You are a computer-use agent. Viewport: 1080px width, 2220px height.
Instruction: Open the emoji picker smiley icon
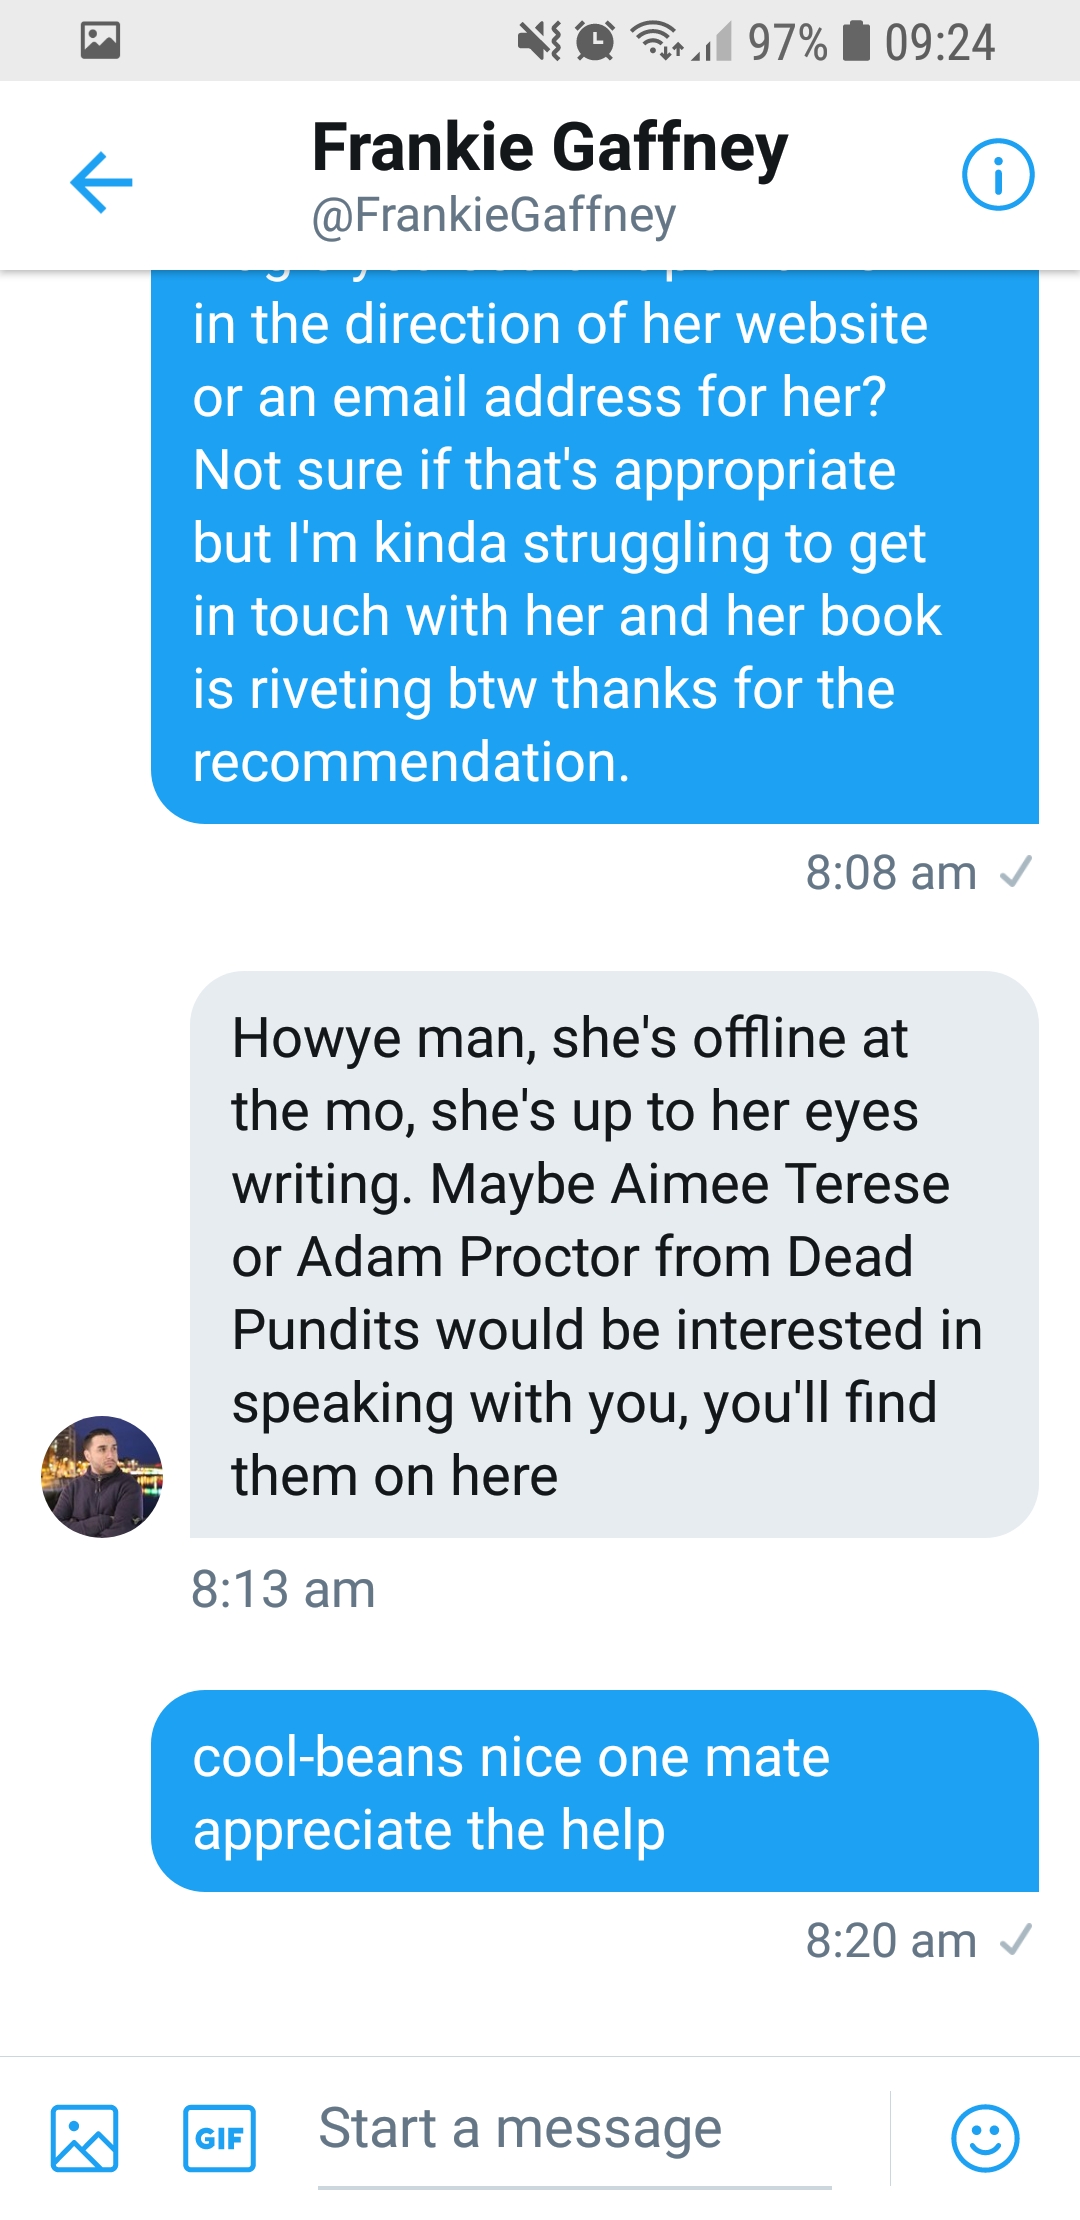point(985,2138)
